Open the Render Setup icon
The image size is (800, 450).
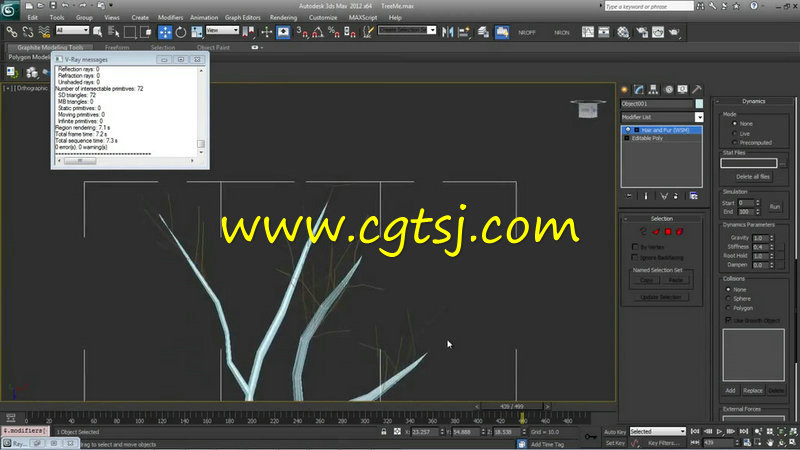point(641,32)
